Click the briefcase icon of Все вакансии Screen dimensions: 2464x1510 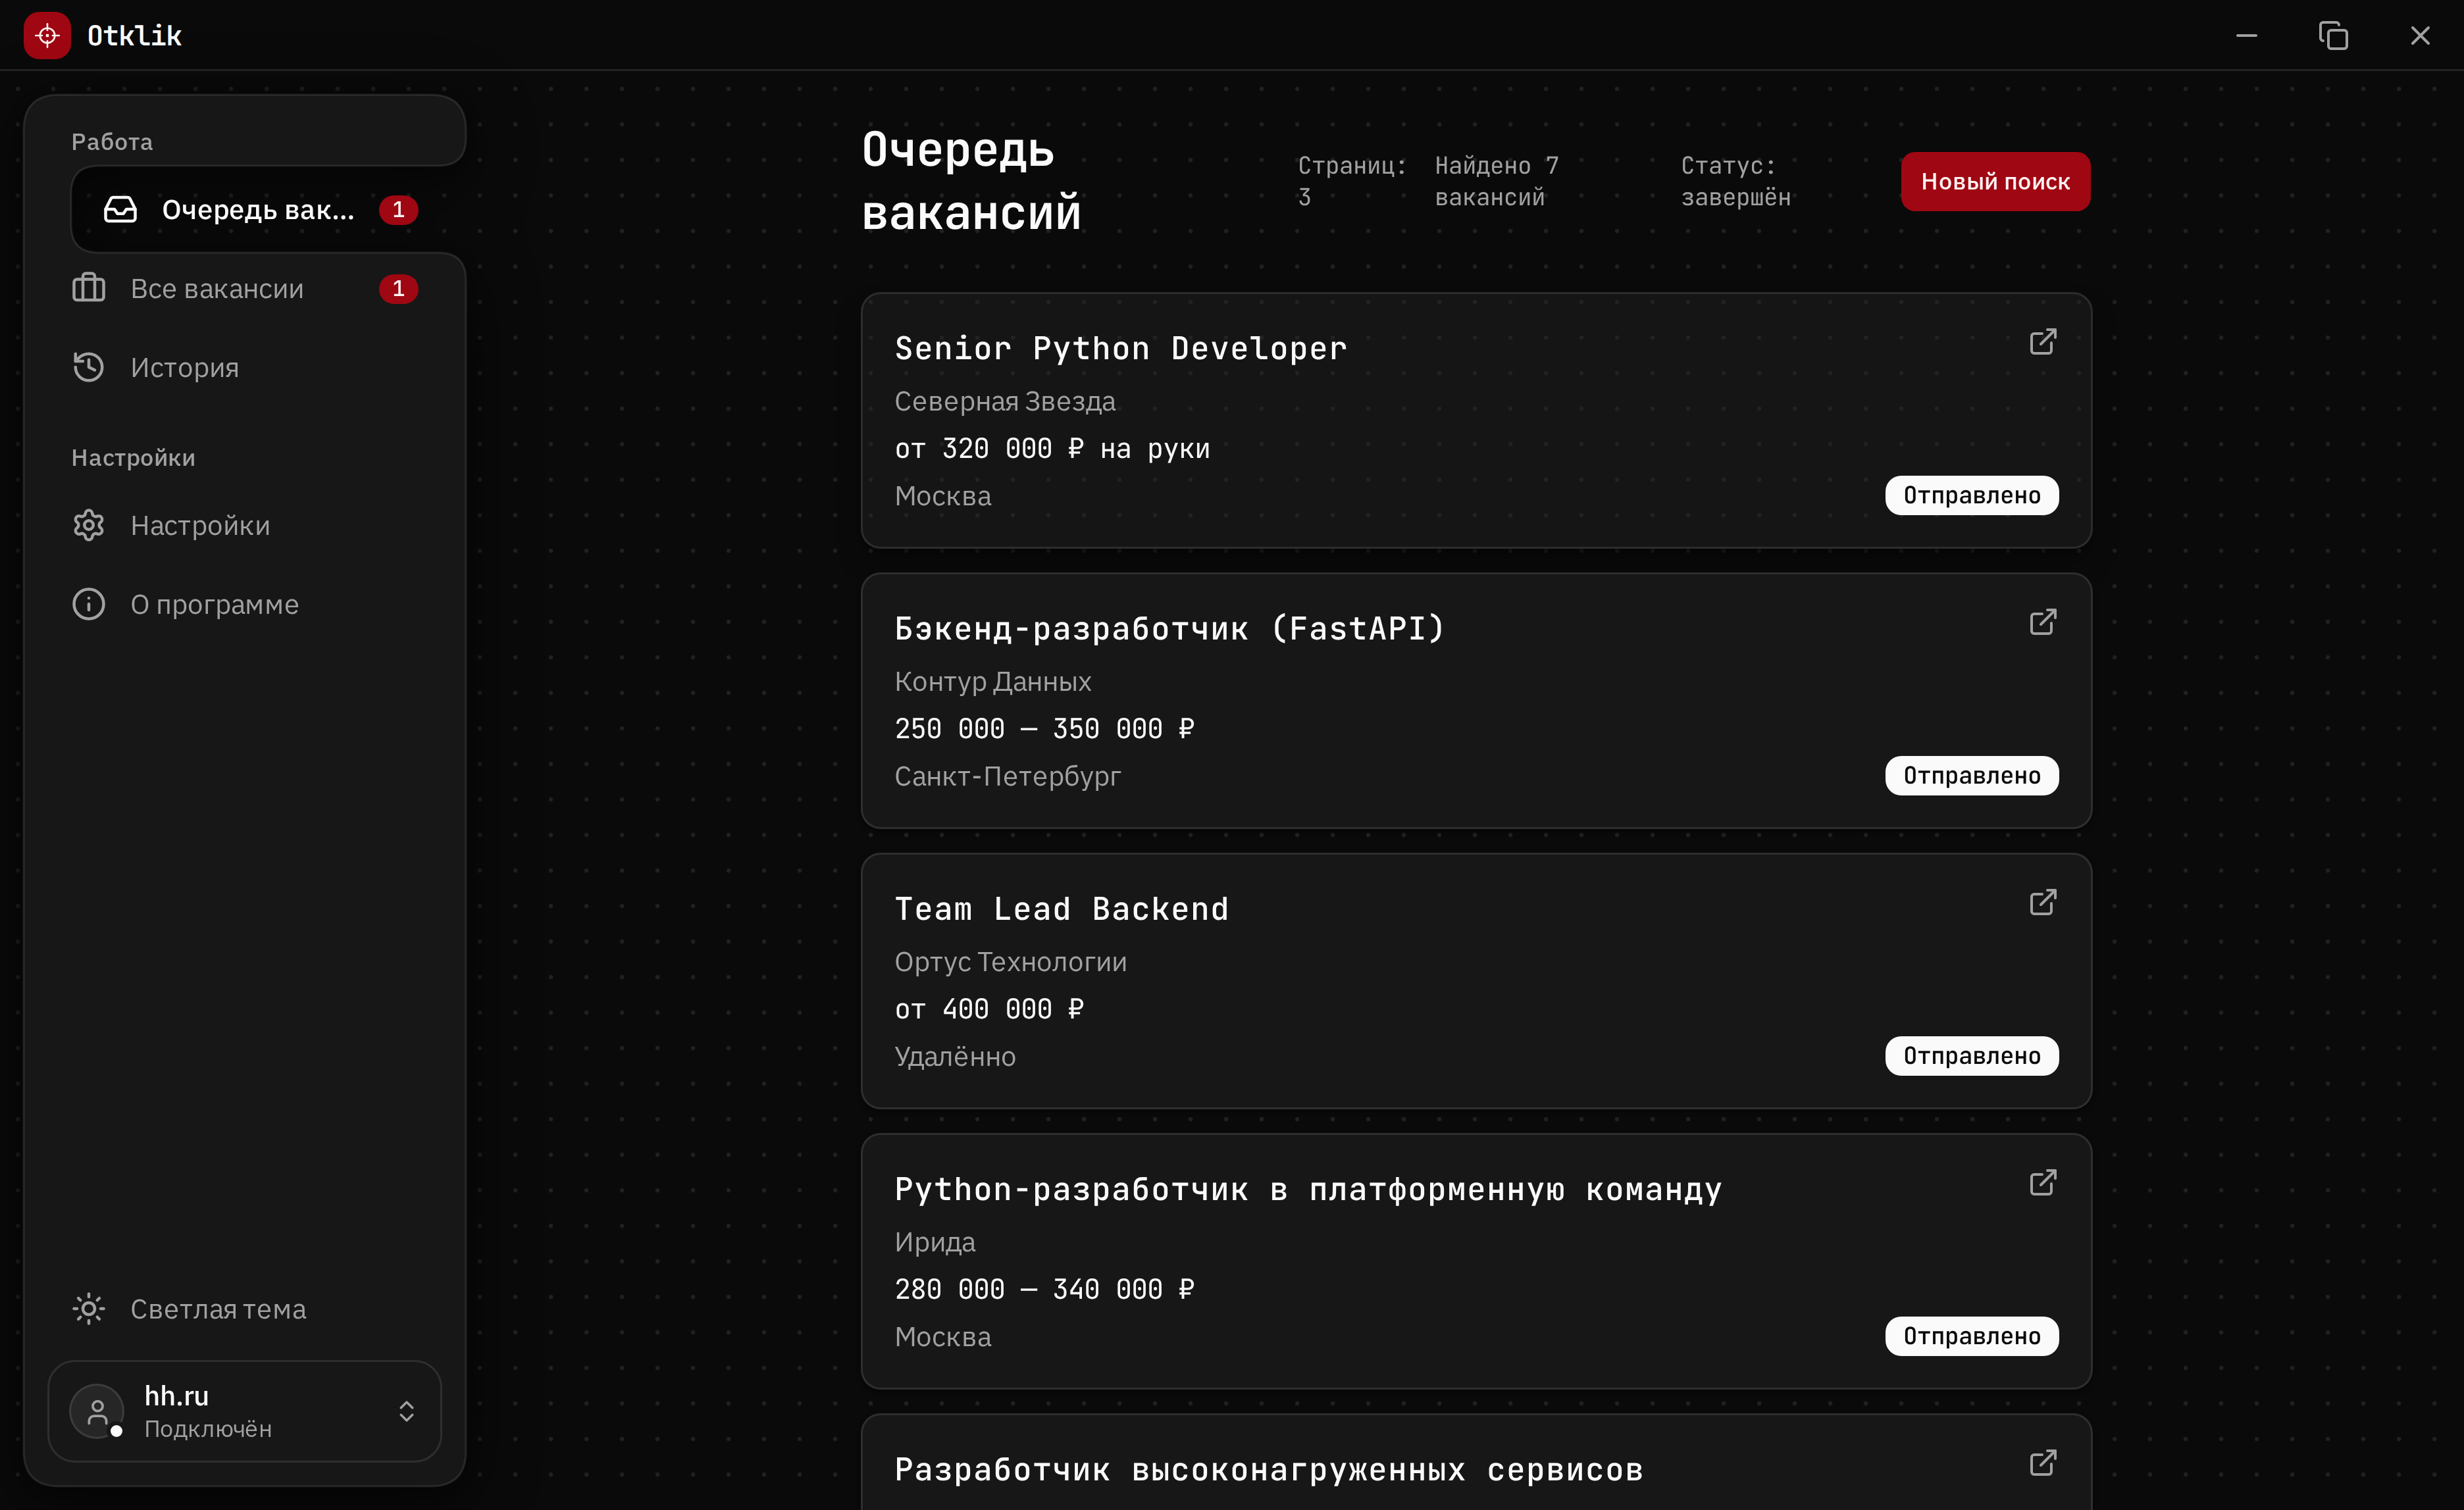(x=88, y=288)
